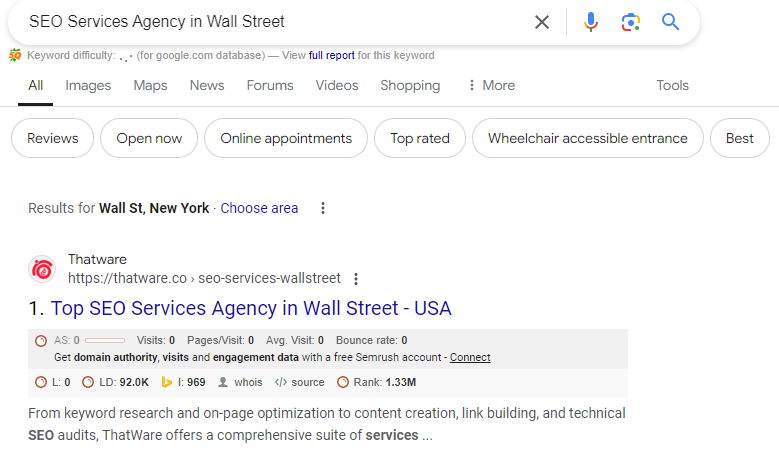Click the Semrush logo beside Keyword difficulty
The image size is (779, 458).
pos(15,55)
